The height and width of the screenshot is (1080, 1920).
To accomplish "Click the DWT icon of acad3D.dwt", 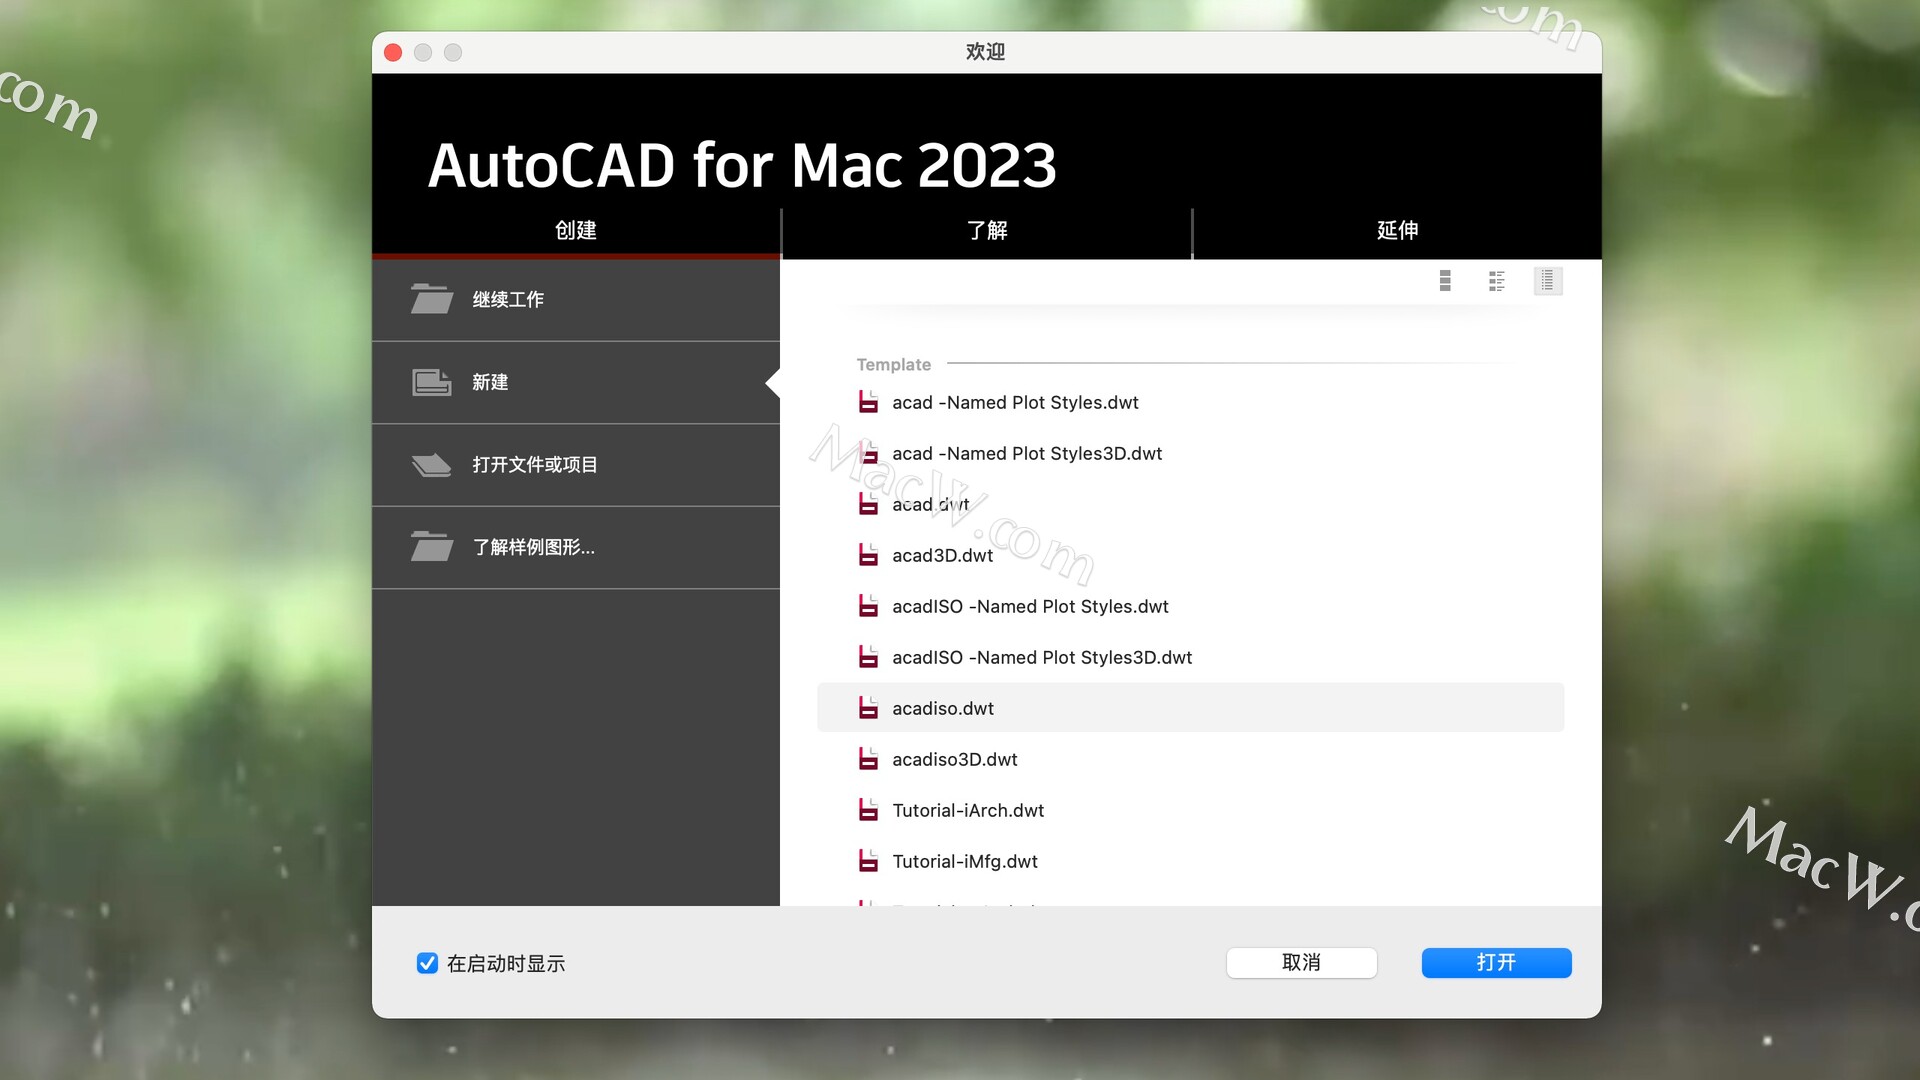I will coord(868,555).
